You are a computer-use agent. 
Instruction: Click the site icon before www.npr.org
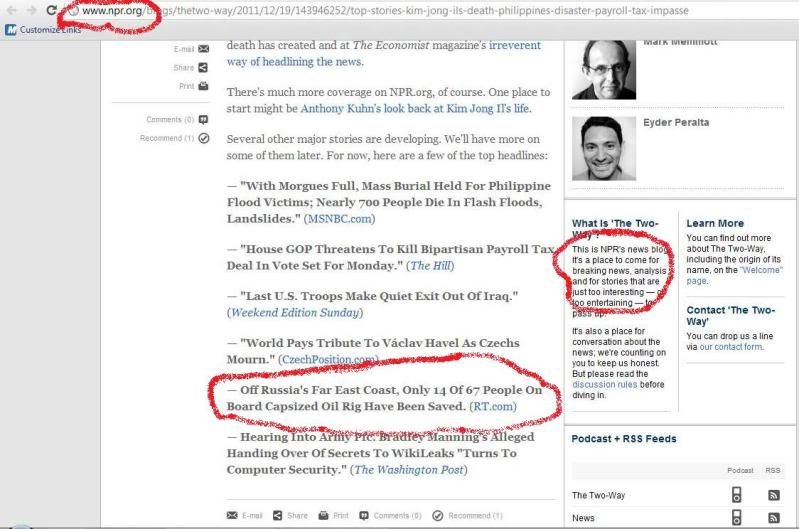74,11
